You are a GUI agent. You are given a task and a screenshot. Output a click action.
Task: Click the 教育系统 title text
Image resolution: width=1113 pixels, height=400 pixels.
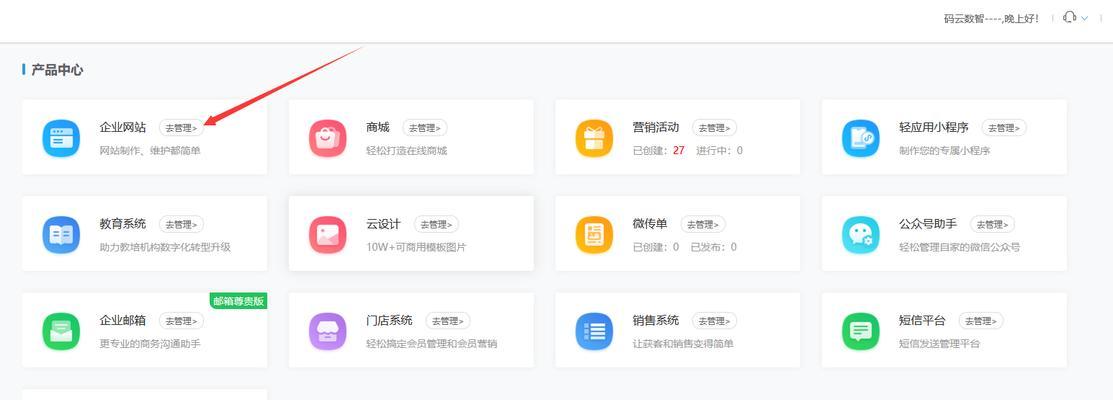(x=123, y=224)
